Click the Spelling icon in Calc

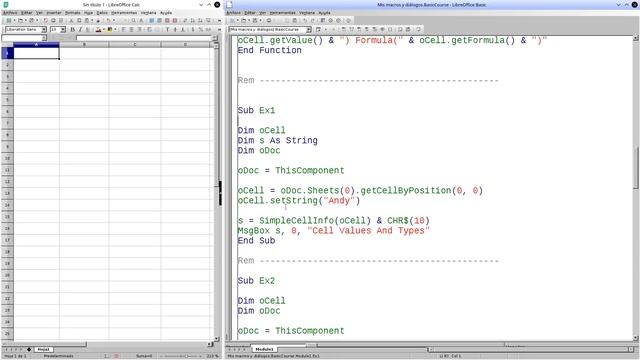141,20
